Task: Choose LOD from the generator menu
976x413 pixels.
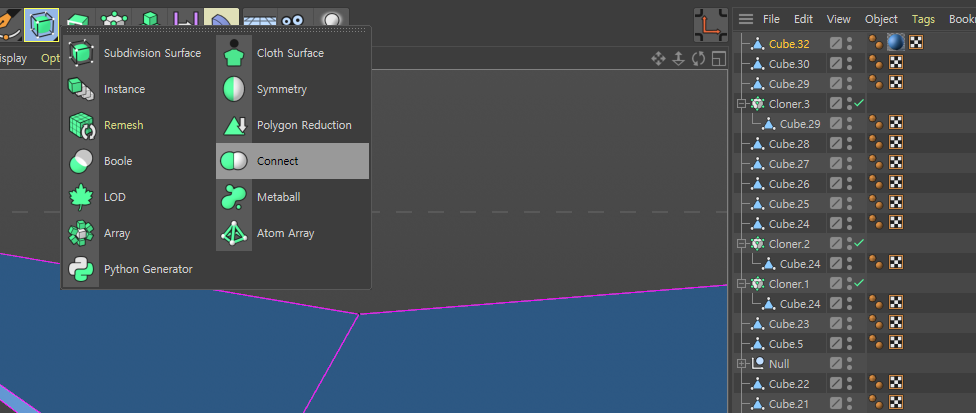Action: point(138,197)
